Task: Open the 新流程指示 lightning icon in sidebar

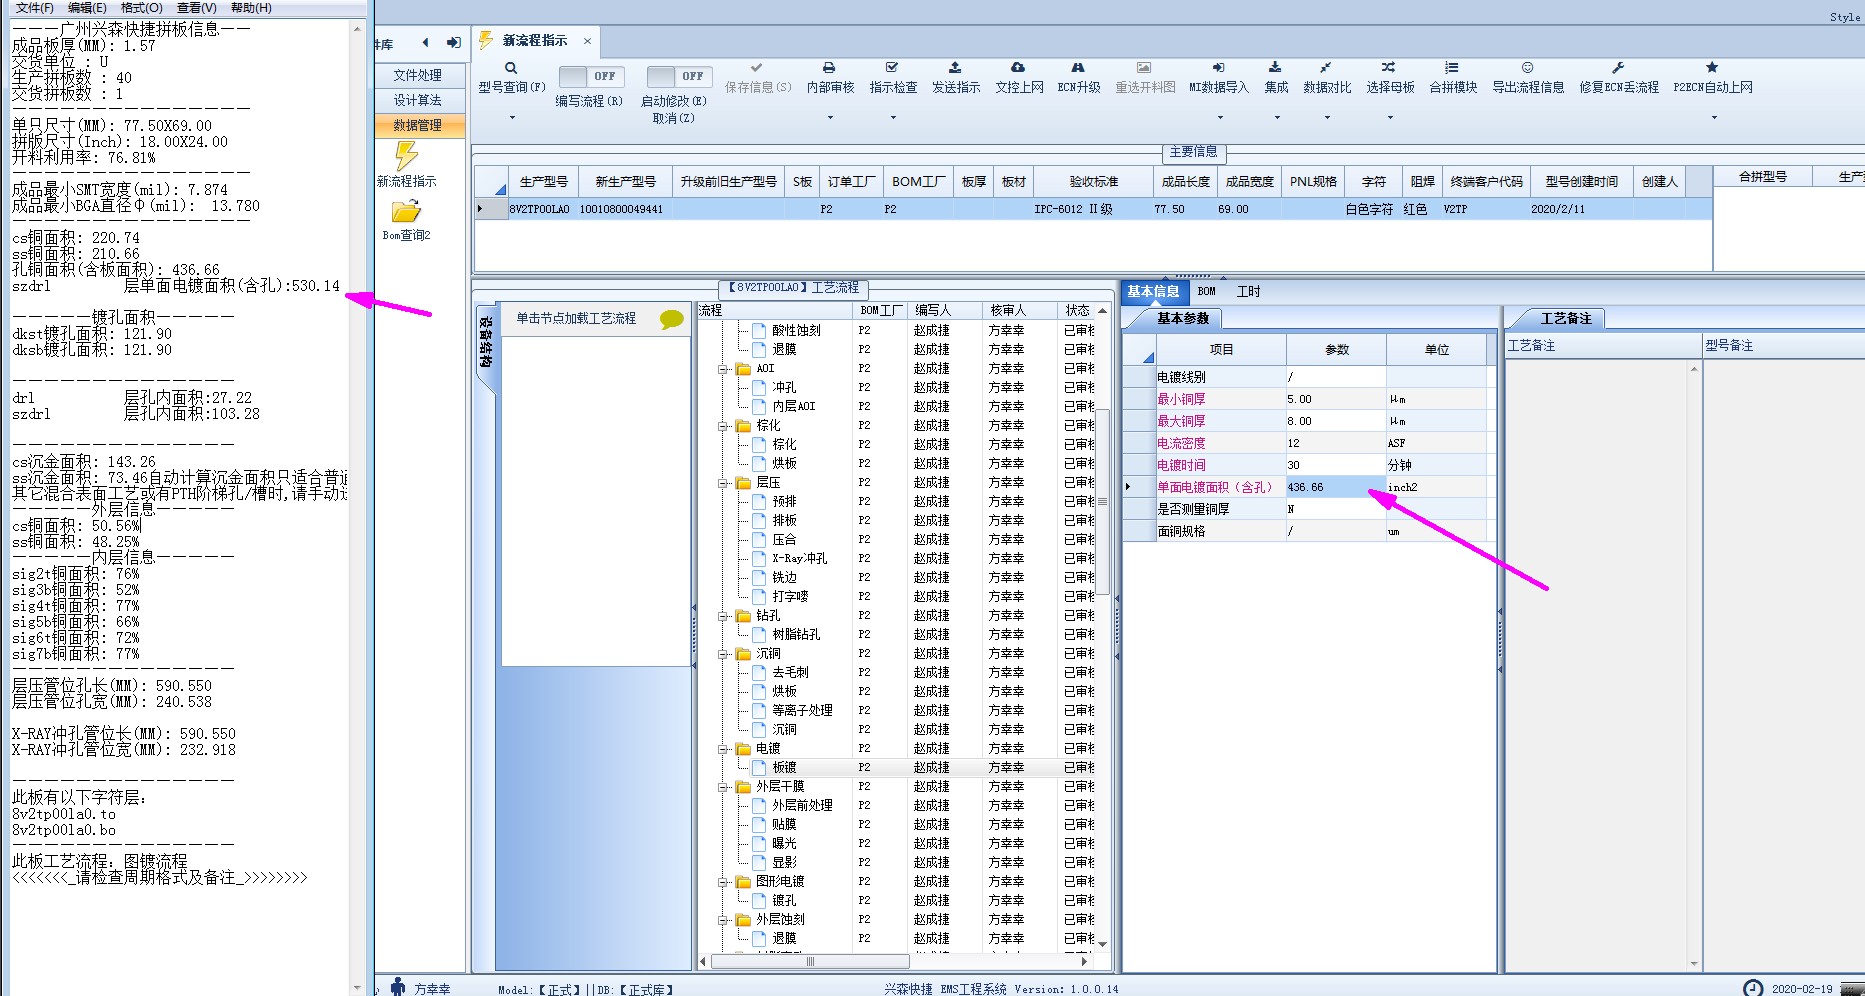Action: coord(406,156)
